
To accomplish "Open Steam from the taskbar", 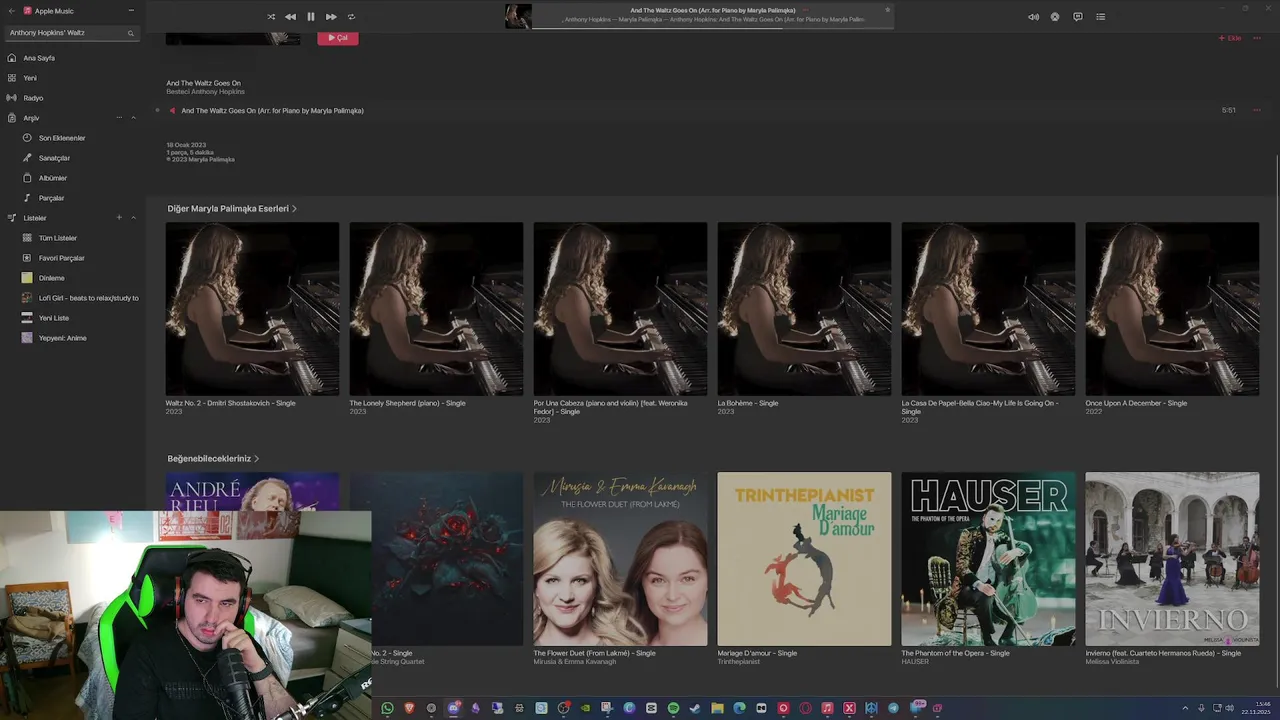I will pyautogui.click(x=695, y=708).
